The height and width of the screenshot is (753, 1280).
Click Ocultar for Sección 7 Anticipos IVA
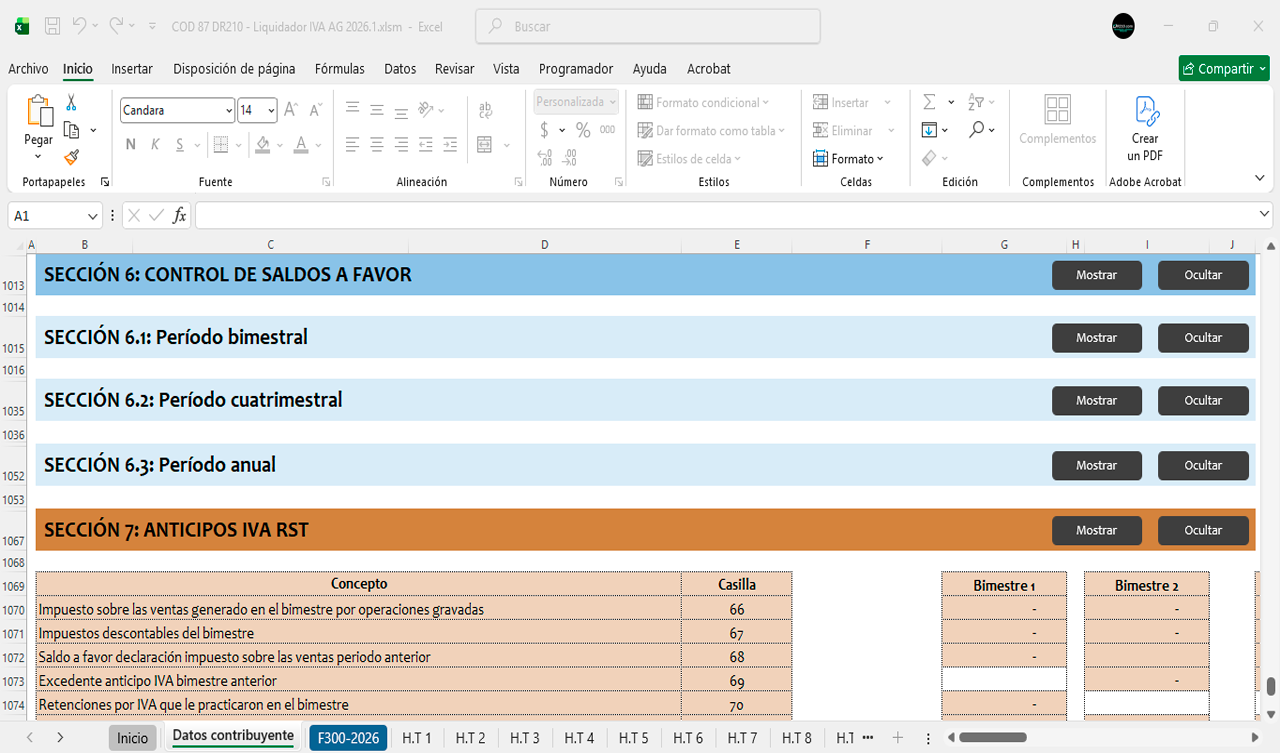(x=1203, y=530)
